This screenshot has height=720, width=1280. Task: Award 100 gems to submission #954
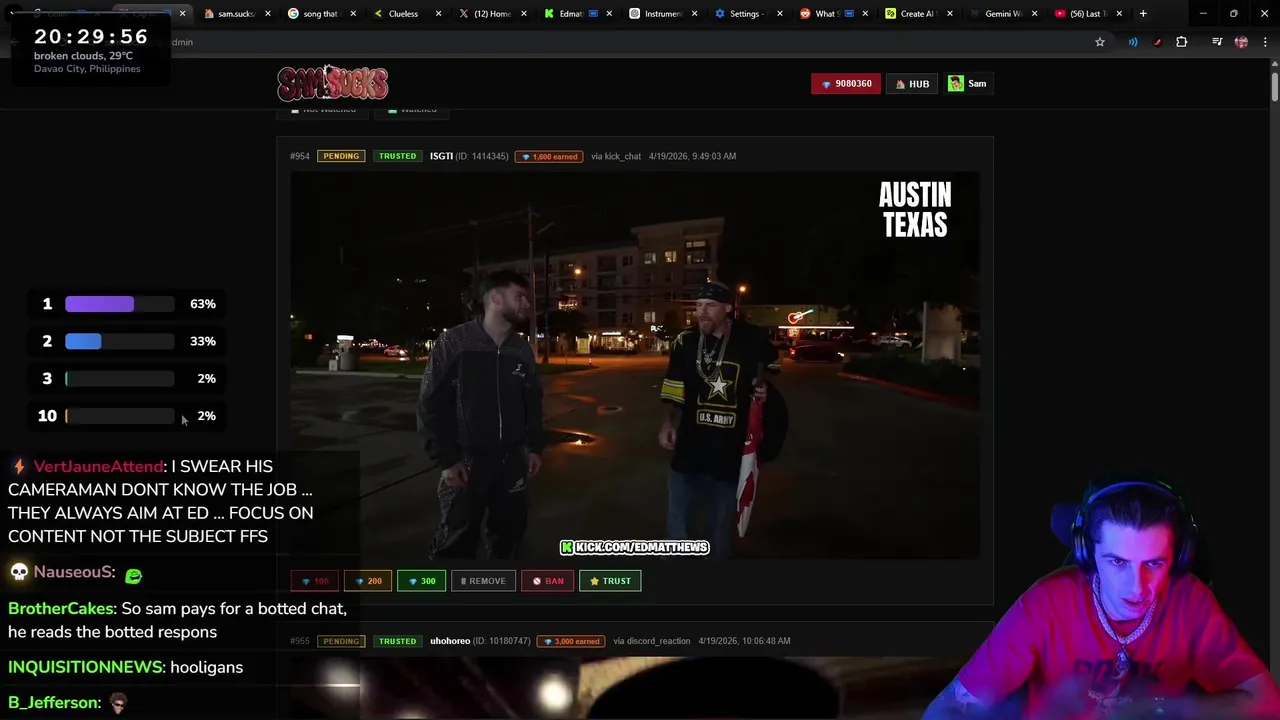click(314, 581)
